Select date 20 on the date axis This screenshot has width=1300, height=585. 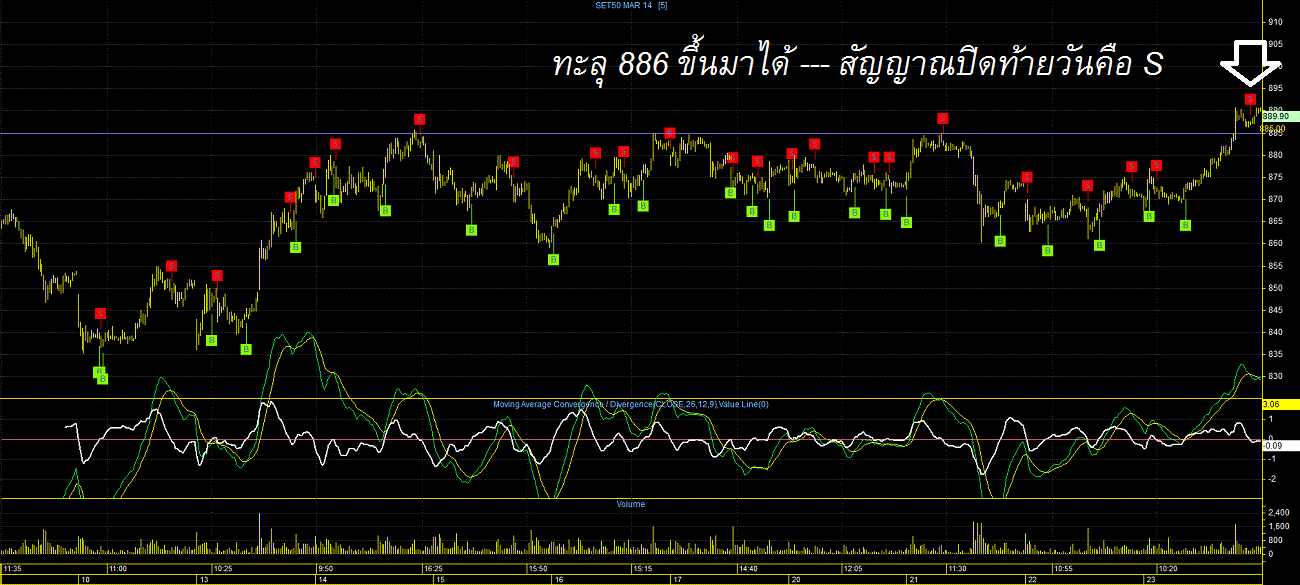click(795, 579)
